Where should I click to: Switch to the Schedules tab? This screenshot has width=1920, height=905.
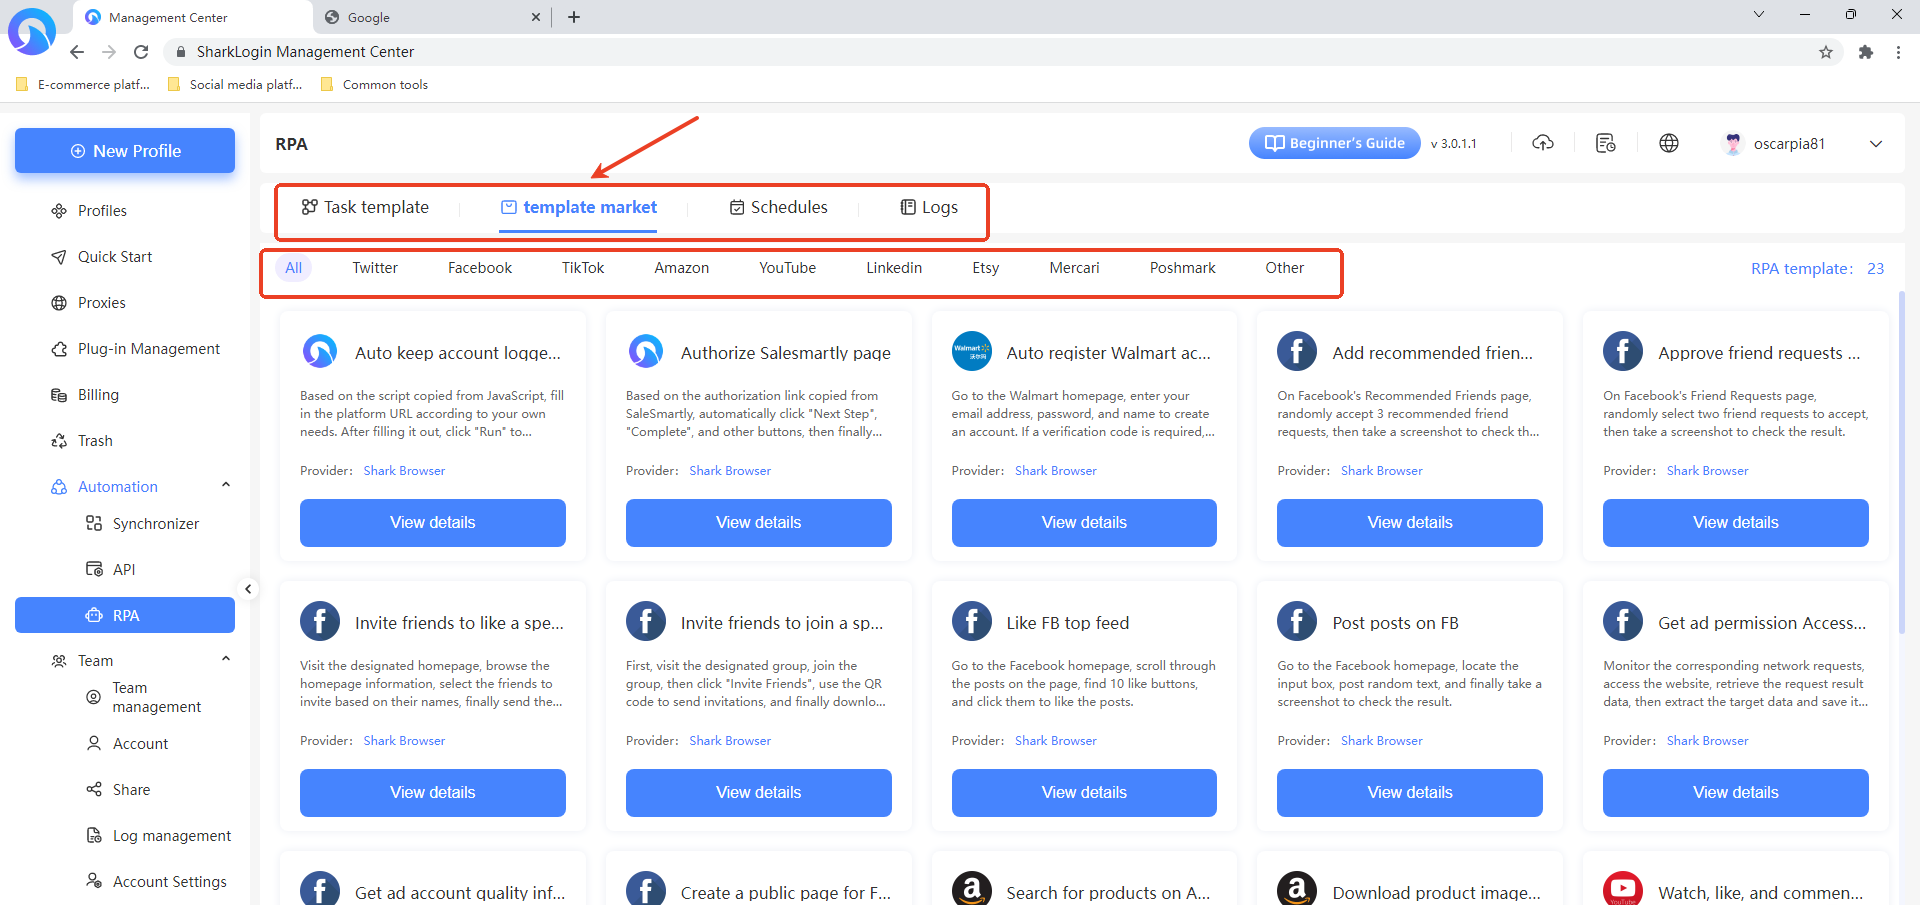click(778, 207)
